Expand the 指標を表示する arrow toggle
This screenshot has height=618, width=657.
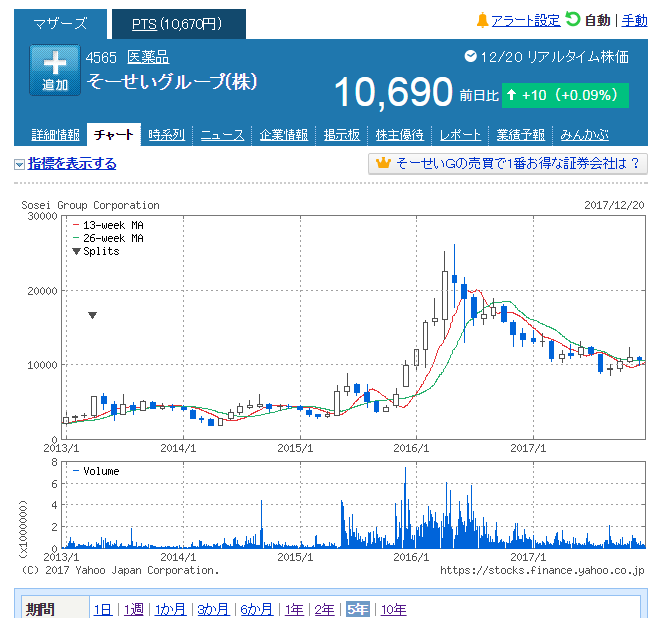click(19, 164)
